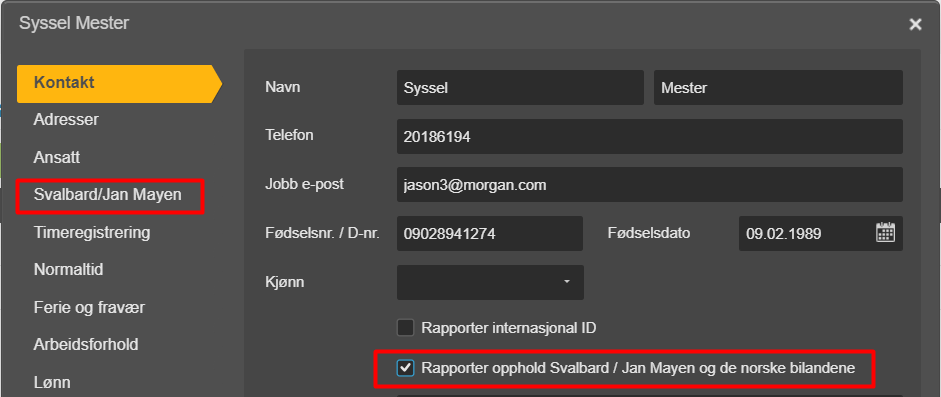Select the Kontakt tab
This screenshot has width=941, height=397.
(x=119, y=83)
